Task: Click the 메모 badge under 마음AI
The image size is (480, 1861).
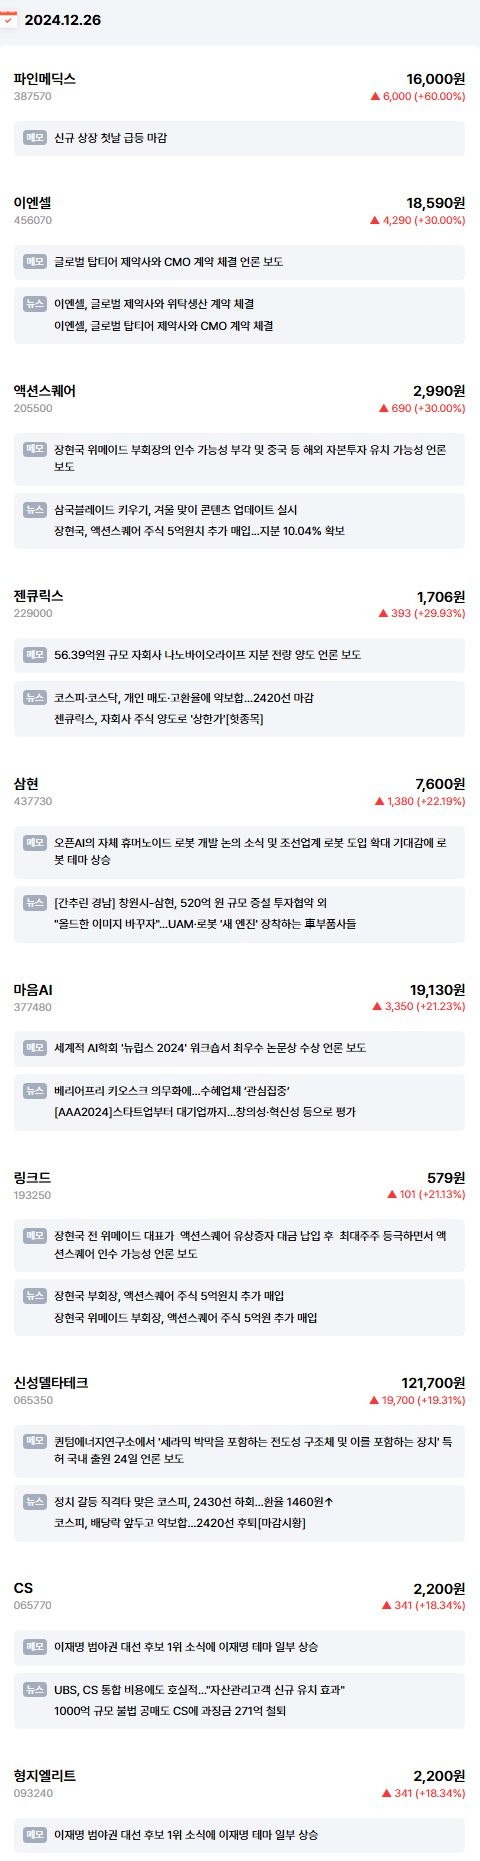Action: 35,1047
